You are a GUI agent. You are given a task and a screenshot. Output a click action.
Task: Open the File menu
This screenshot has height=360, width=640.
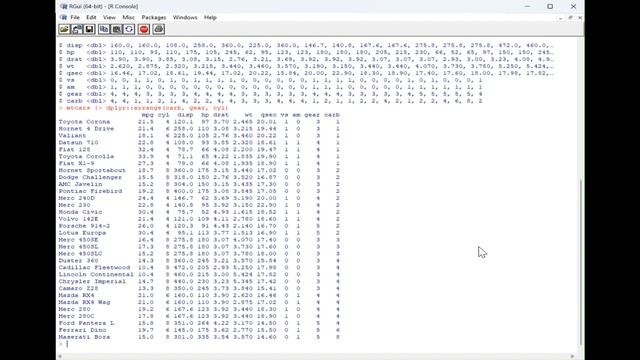75,18
